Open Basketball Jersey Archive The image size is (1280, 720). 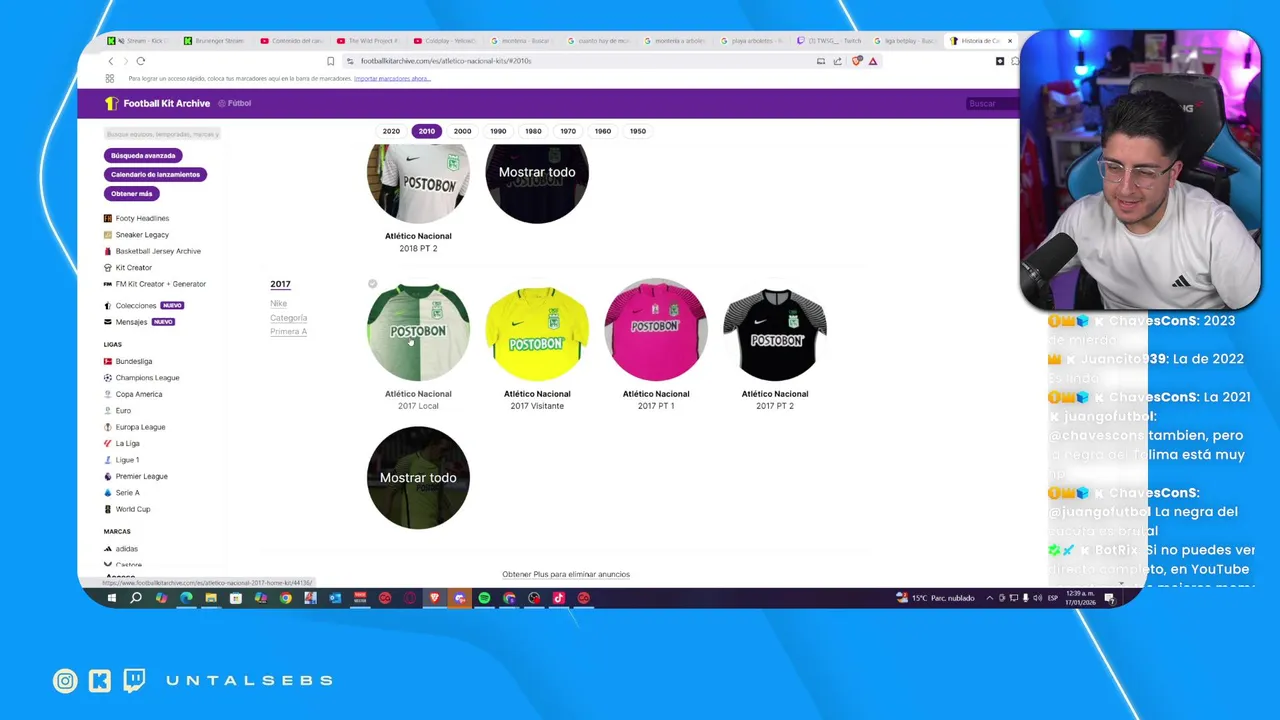tap(157, 251)
